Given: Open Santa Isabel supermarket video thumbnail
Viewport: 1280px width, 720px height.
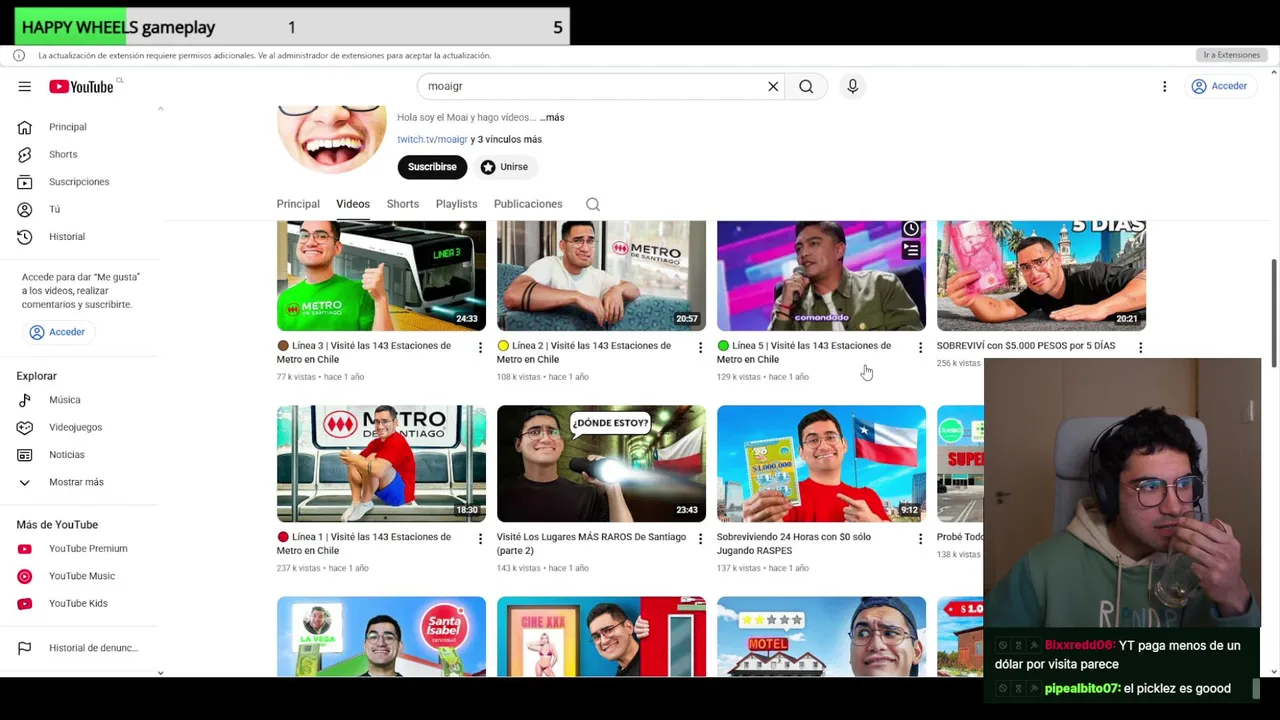Looking at the screenshot, I should tap(381, 636).
